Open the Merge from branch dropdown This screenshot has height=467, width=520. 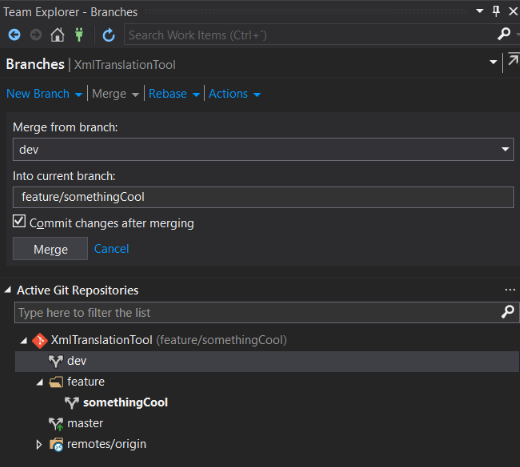point(505,149)
